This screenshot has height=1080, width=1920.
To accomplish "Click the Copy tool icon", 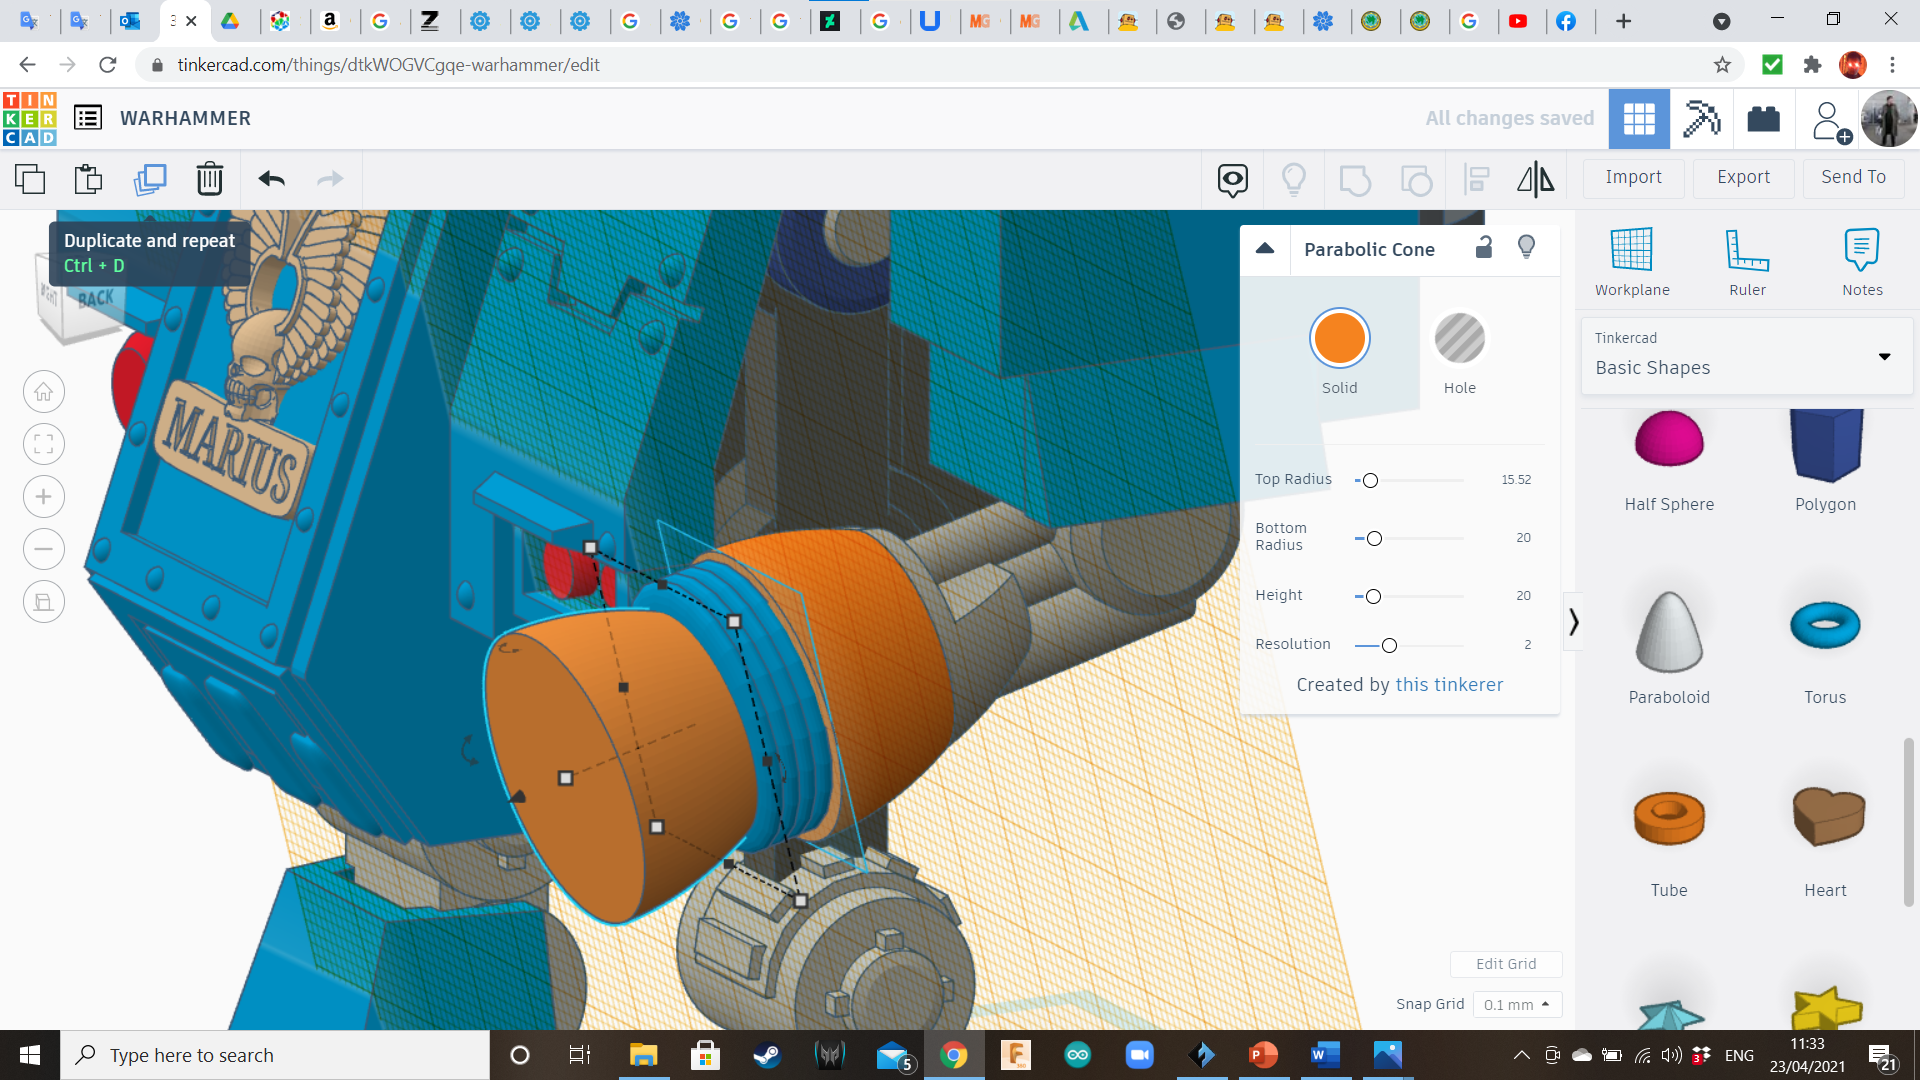I will (x=30, y=179).
